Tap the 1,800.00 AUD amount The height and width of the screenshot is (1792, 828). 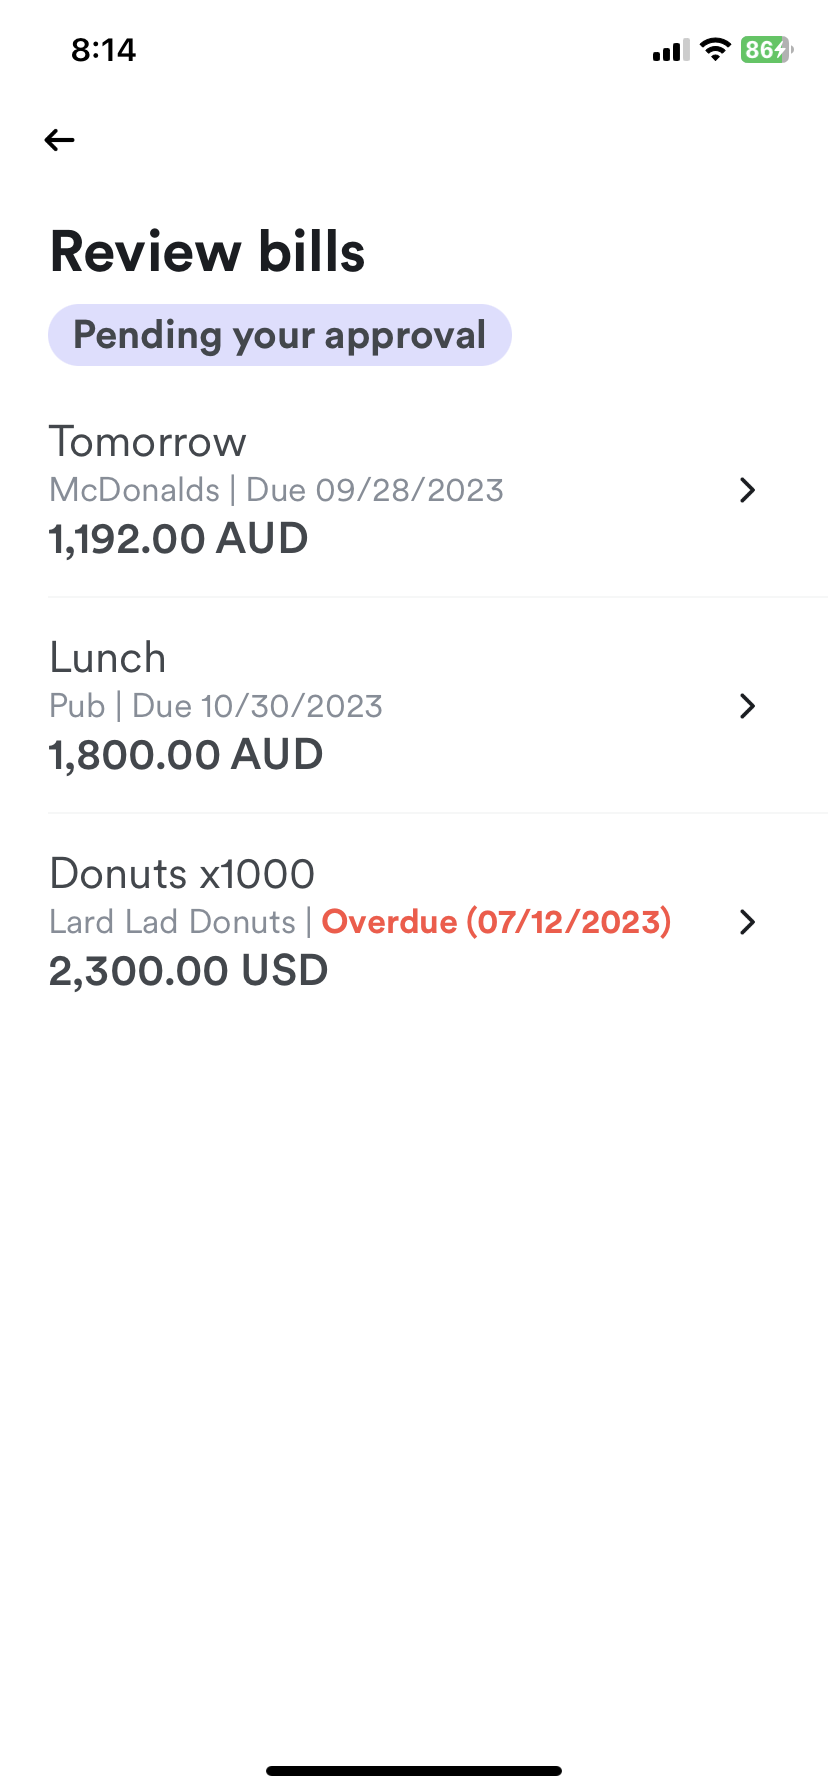186,755
